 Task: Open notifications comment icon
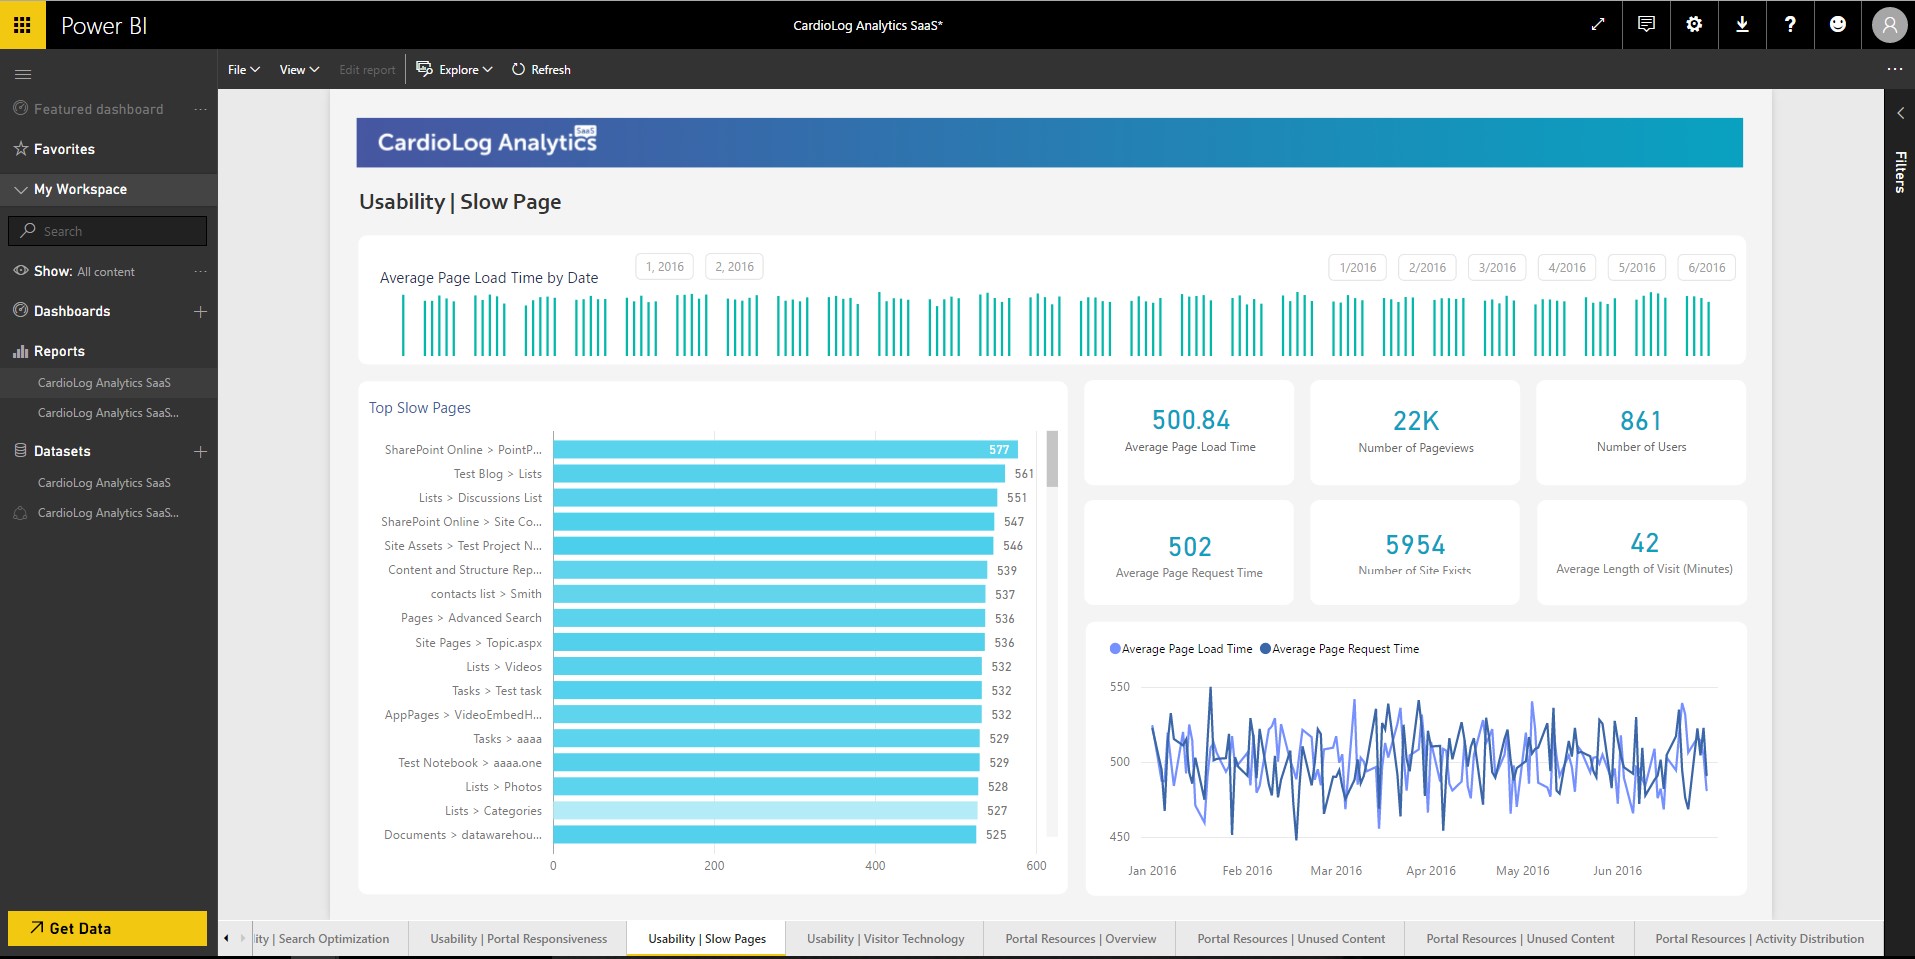(x=1646, y=25)
